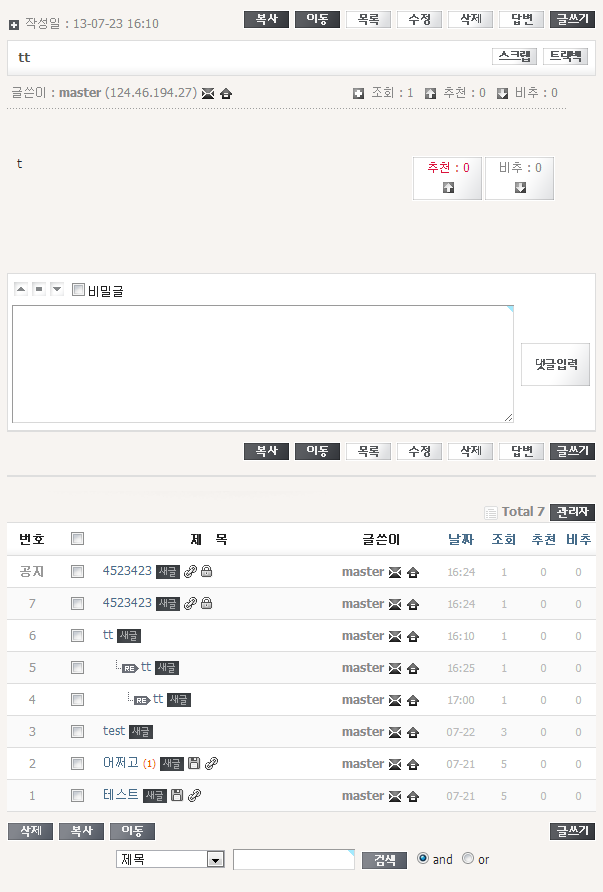
Task: Click the top 수정 button
Action: [420, 19]
